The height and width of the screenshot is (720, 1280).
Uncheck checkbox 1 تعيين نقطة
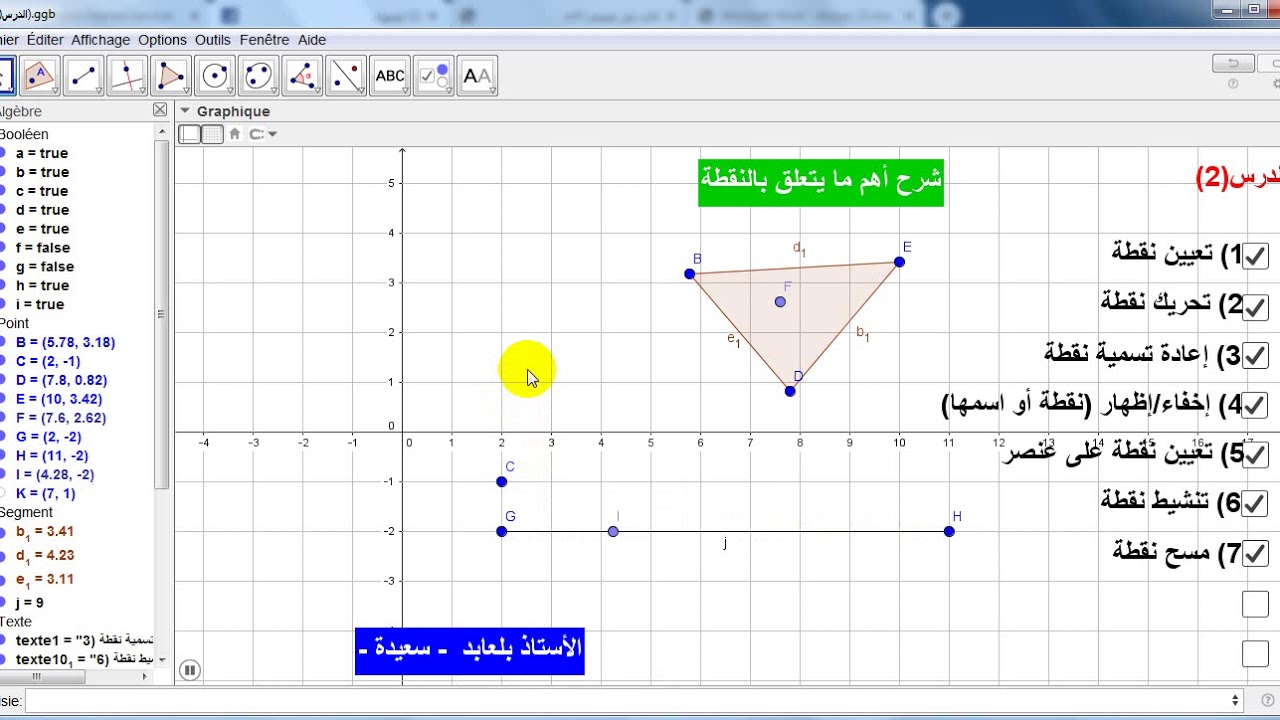(1255, 256)
